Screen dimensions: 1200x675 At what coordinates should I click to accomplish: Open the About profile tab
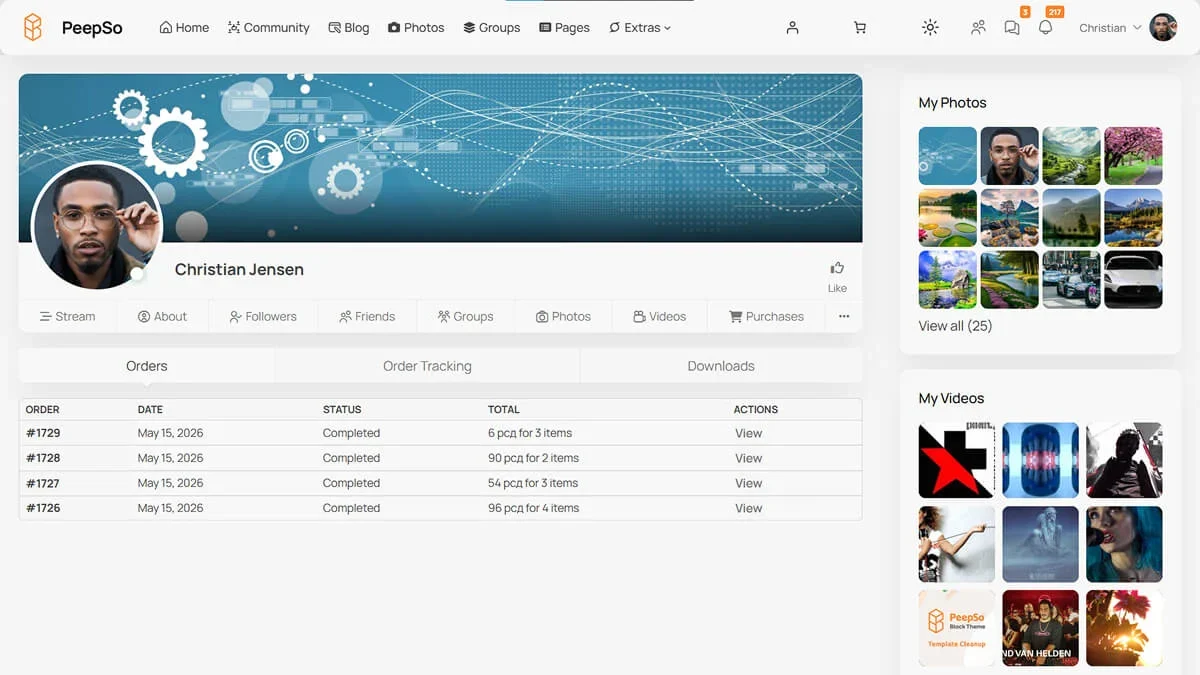coord(162,316)
